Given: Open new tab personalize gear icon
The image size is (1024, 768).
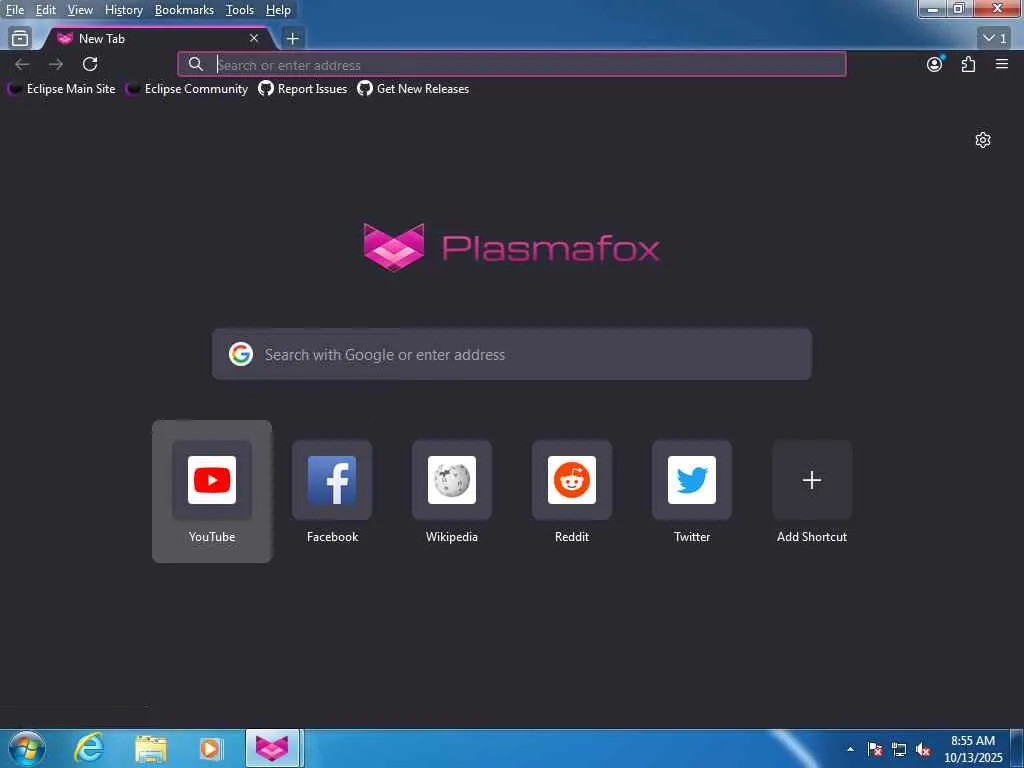Looking at the screenshot, I should click(983, 140).
